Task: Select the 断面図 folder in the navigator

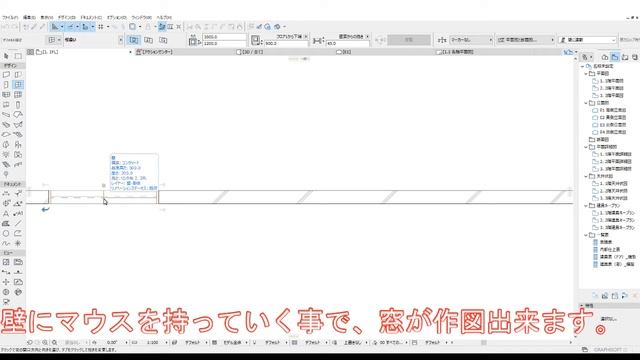Action: (x=603, y=140)
